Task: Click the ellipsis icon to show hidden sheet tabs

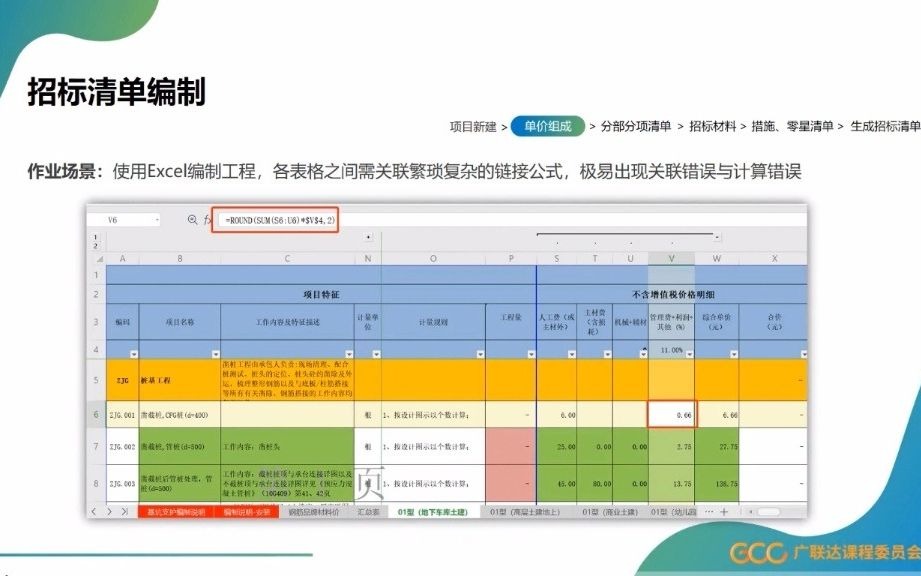Action: 708,512
